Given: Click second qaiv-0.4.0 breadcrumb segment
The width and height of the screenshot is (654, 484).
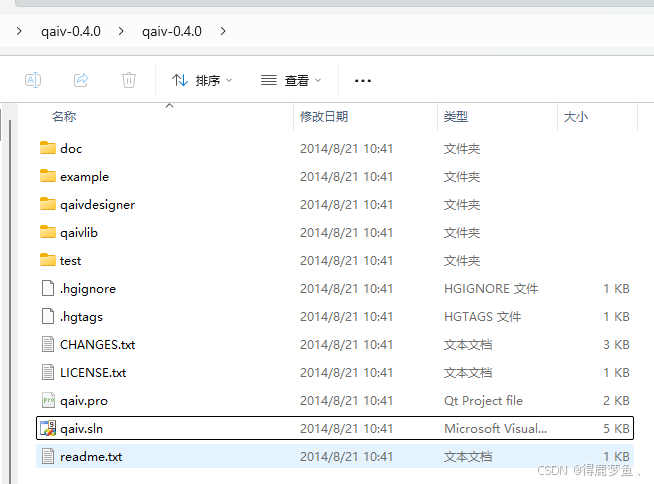Looking at the screenshot, I should click(x=172, y=31).
